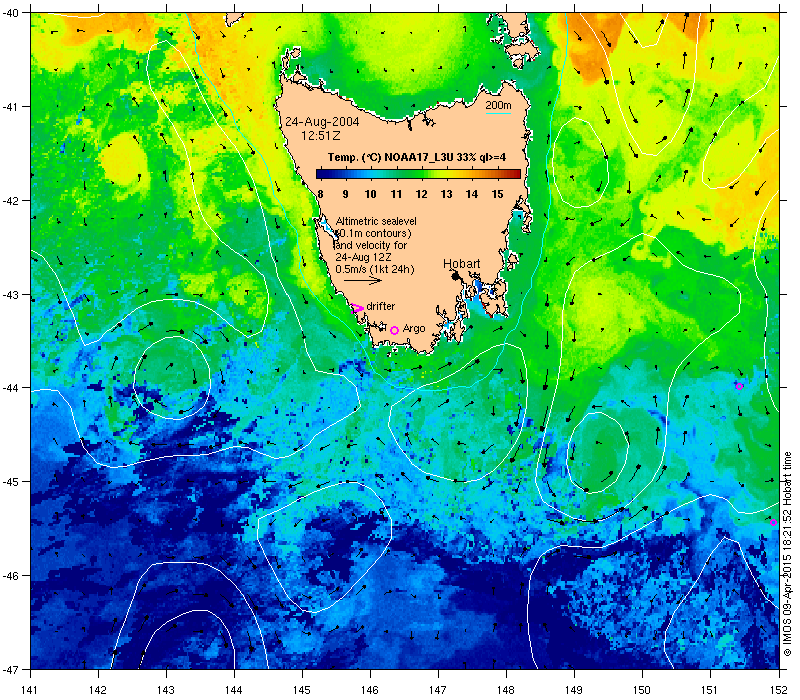Click the '24-Aug-2004' date label
The height and width of the screenshot is (700, 800).
click(322, 122)
